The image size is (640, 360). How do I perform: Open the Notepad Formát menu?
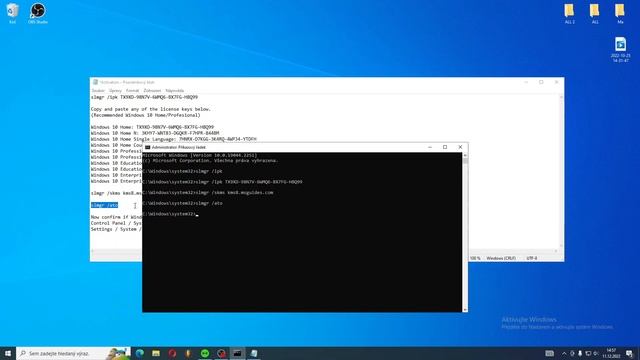132,91
